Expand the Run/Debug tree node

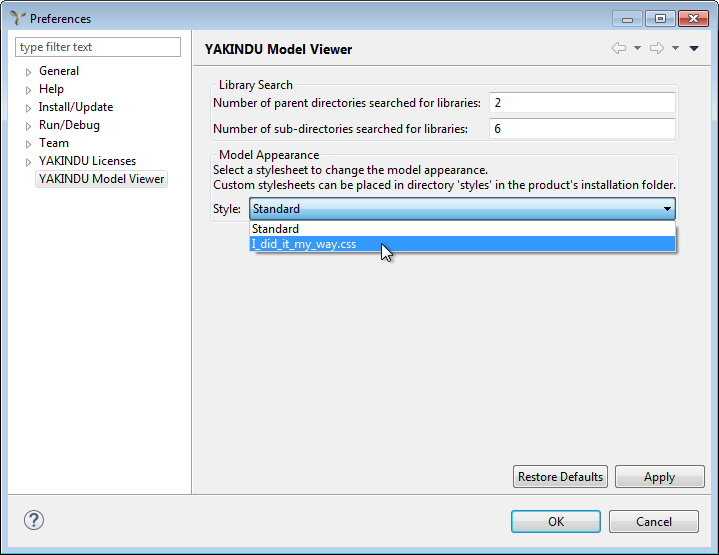tap(29, 126)
